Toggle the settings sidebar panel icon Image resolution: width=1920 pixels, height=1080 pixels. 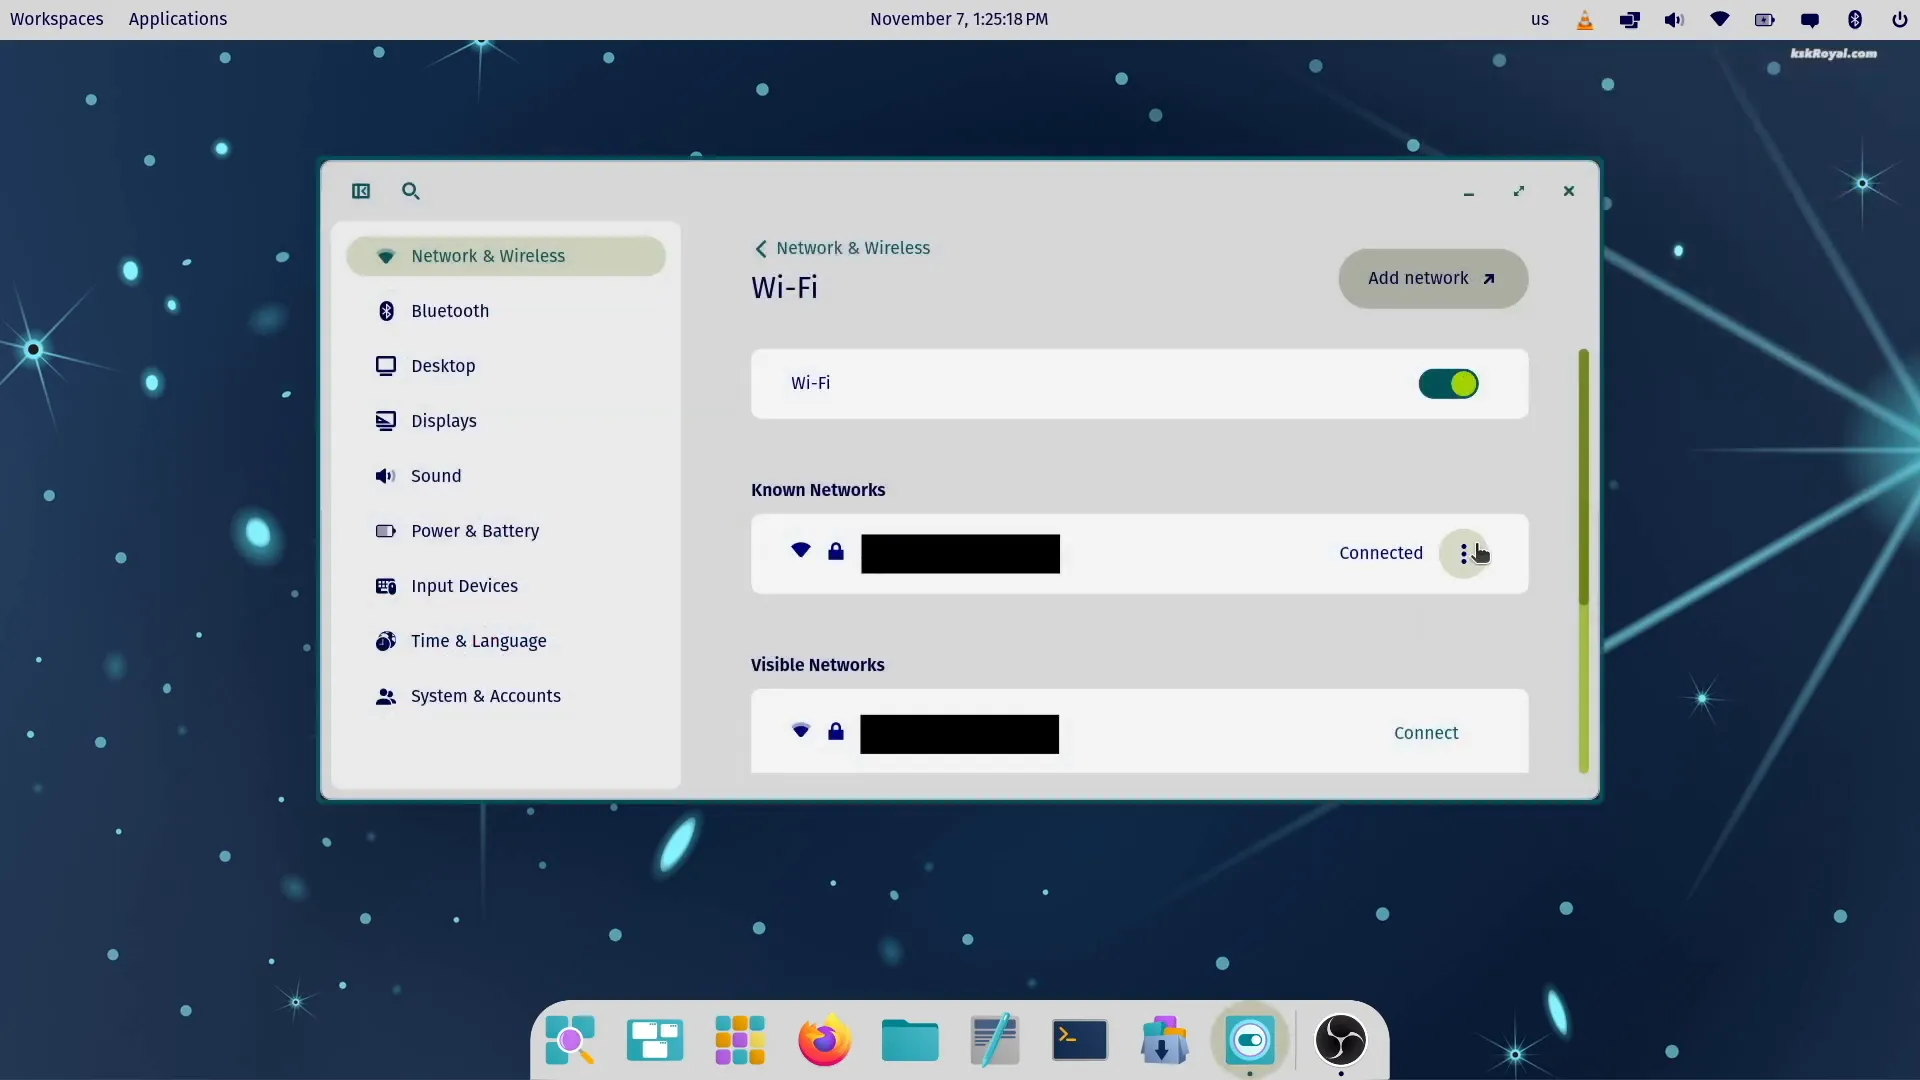361,191
